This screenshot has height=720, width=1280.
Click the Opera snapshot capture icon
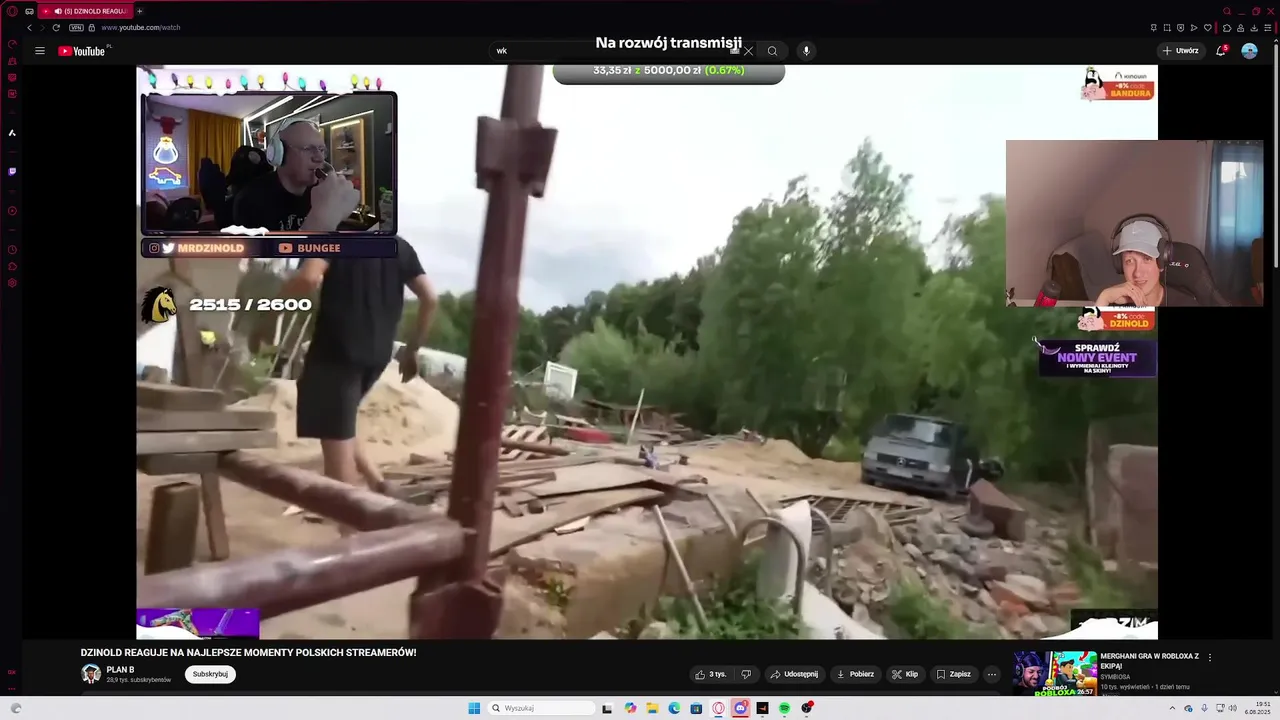coord(1167,27)
